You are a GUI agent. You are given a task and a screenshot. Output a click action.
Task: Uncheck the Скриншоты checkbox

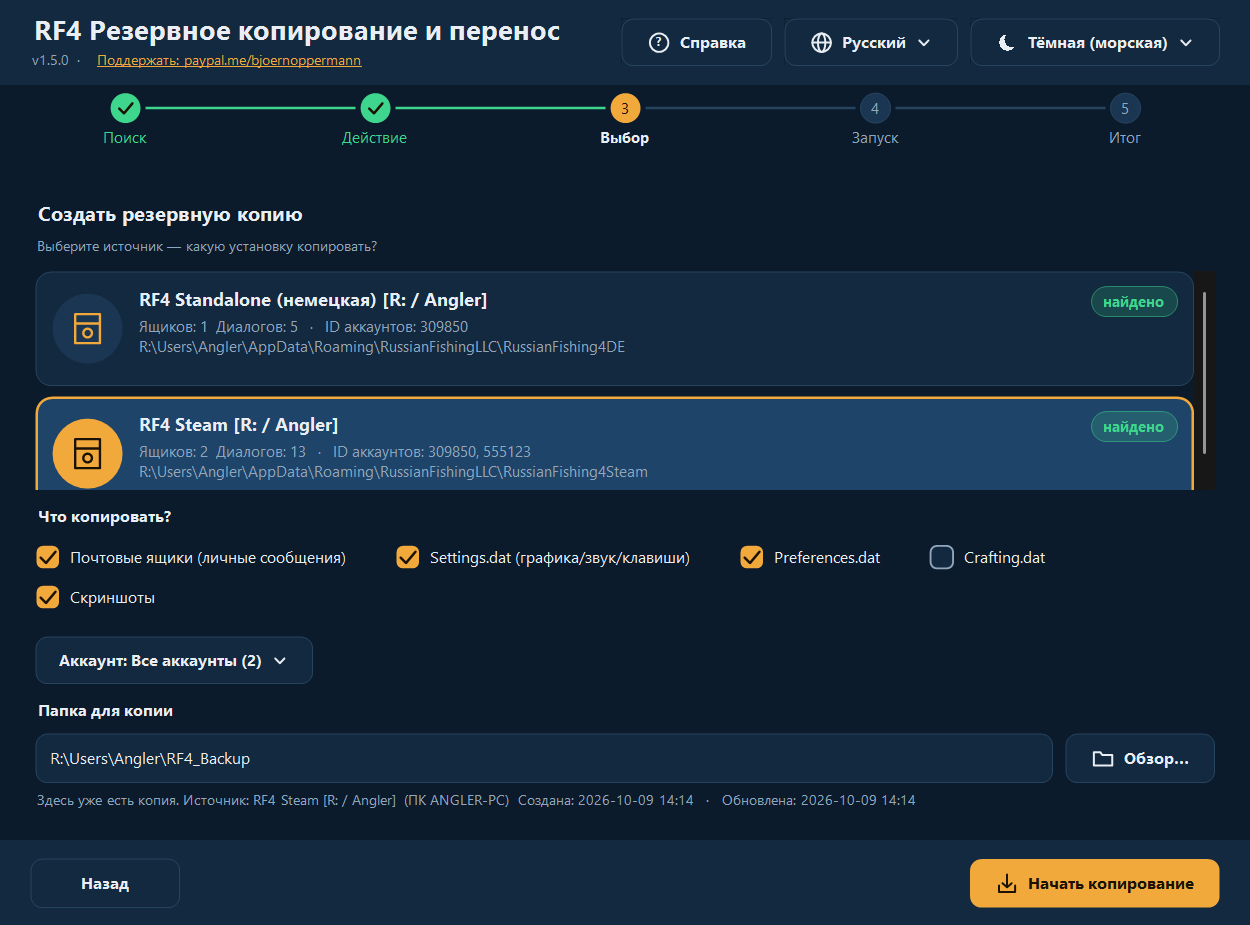tap(48, 597)
